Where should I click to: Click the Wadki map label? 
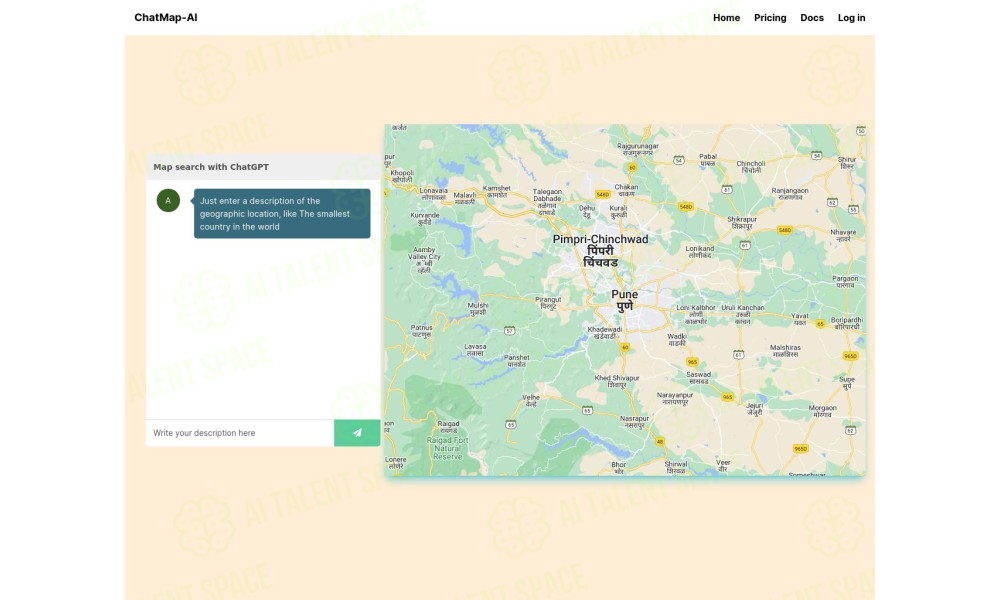click(677, 339)
